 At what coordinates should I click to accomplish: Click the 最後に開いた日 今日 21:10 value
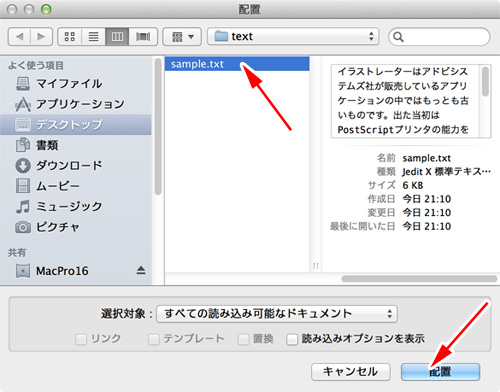coord(427,226)
